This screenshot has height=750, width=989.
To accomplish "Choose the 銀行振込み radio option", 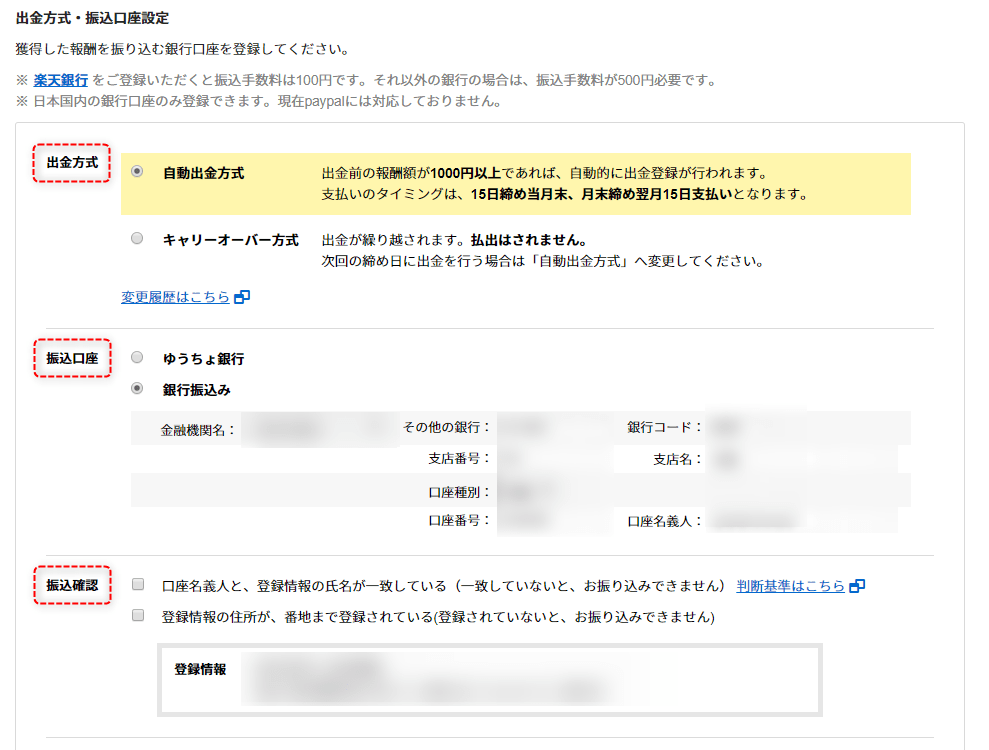I will (x=138, y=388).
